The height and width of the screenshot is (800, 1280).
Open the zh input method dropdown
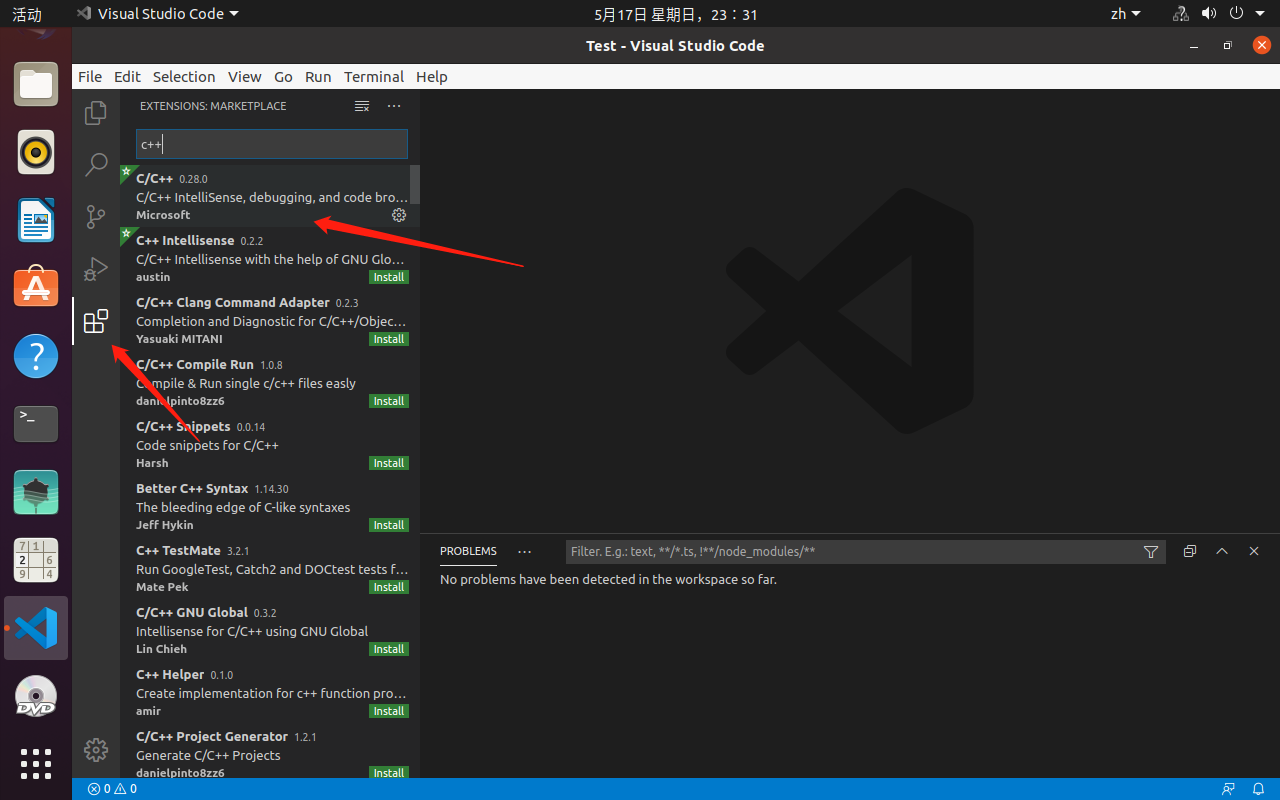pyautogui.click(x=1125, y=14)
